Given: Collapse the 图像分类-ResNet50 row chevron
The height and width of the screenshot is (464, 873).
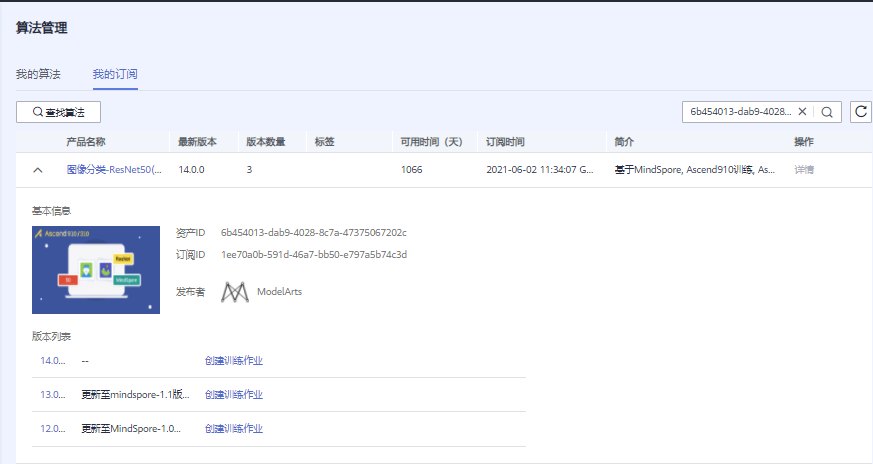Looking at the screenshot, I should pyautogui.click(x=38, y=170).
